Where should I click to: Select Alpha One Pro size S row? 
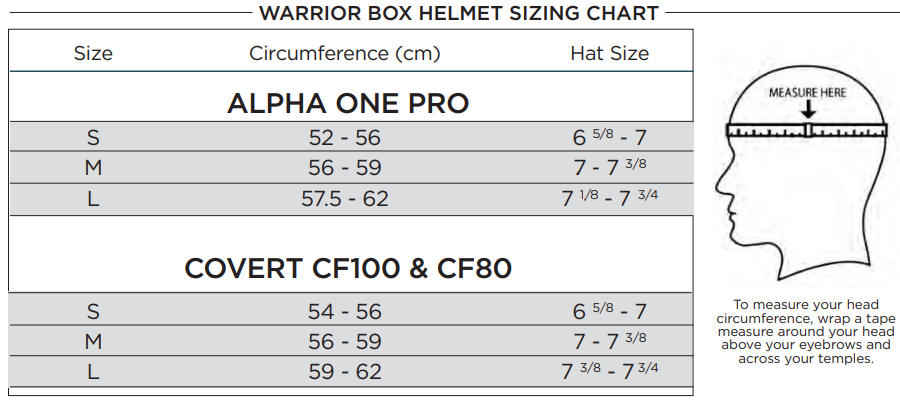click(x=351, y=137)
